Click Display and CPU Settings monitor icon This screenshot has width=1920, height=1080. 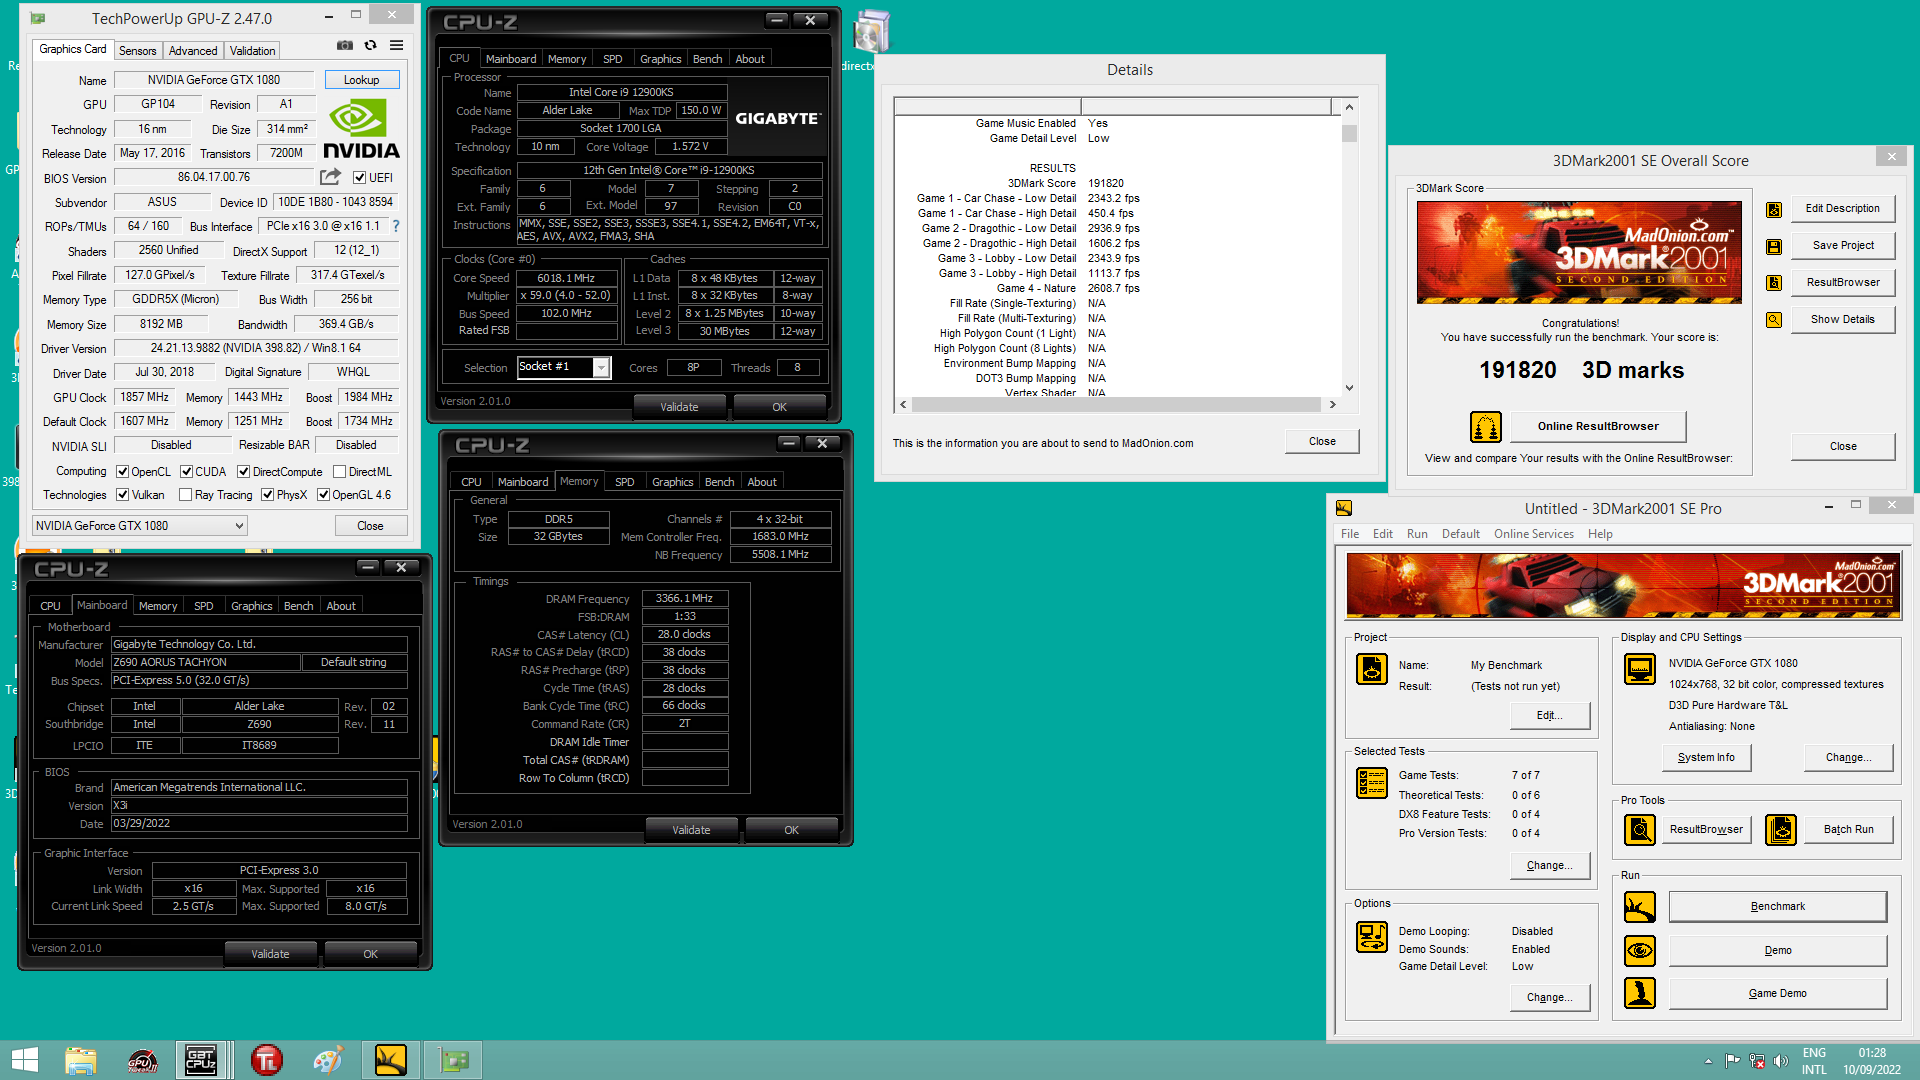pyautogui.click(x=1640, y=668)
